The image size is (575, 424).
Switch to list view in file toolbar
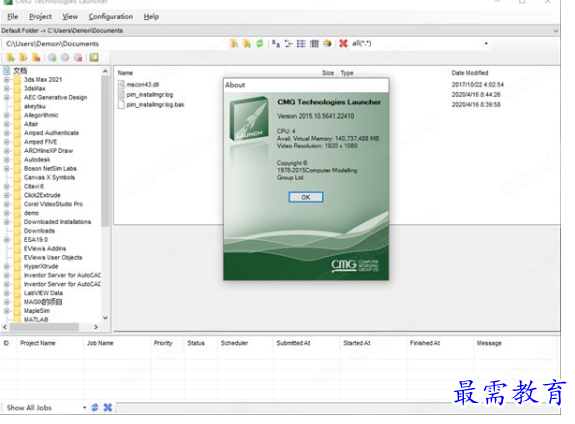point(301,44)
